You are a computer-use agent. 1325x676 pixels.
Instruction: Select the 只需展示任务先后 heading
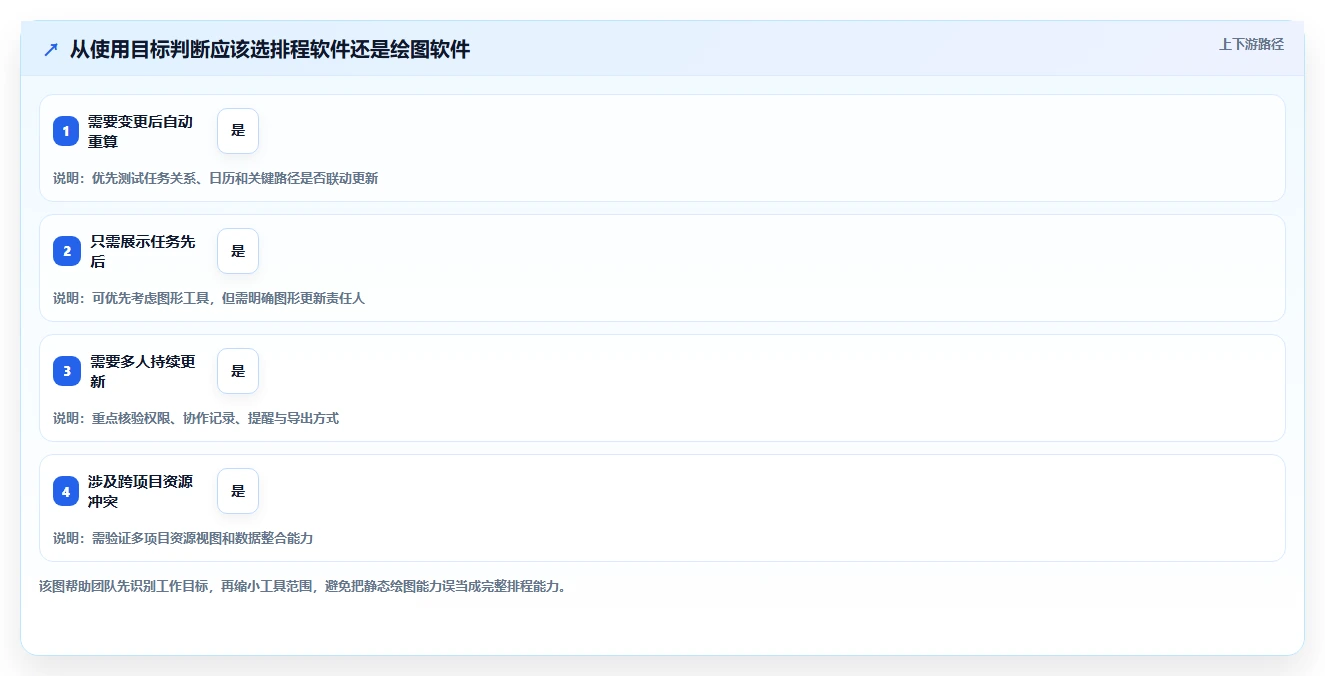pyautogui.click(x=142, y=251)
